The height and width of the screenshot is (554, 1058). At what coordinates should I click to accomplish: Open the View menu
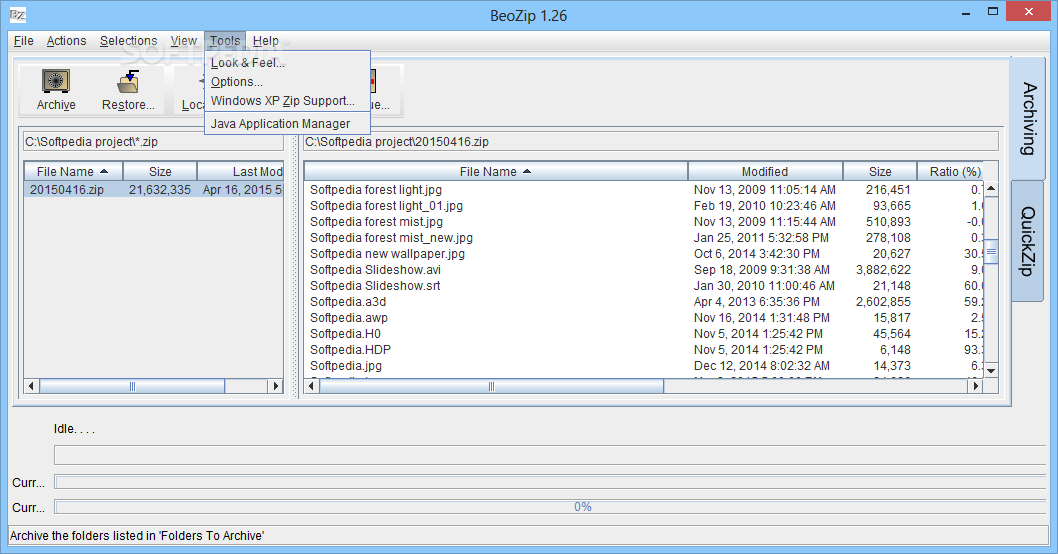(x=184, y=40)
